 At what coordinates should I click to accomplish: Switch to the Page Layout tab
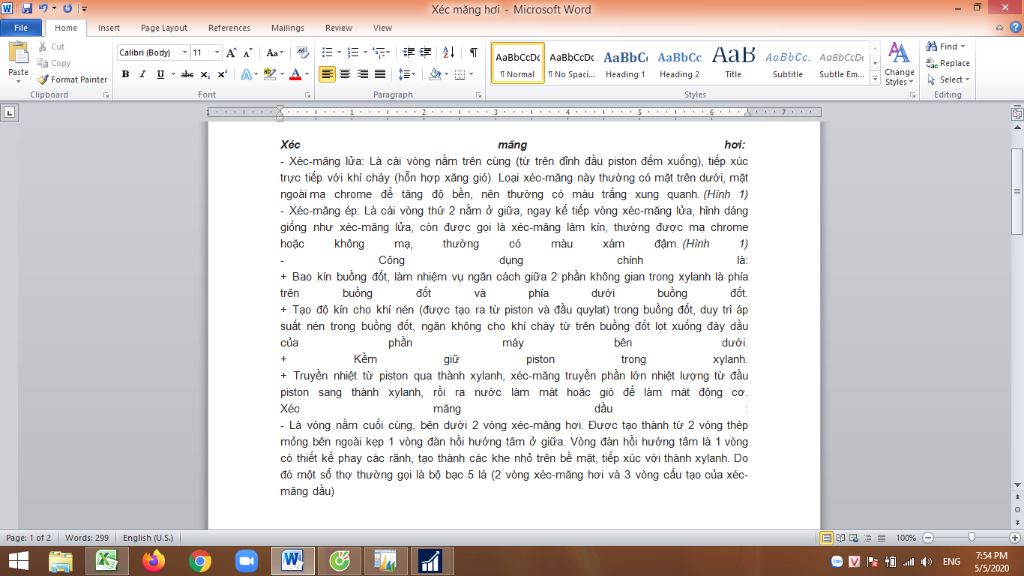click(164, 27)
